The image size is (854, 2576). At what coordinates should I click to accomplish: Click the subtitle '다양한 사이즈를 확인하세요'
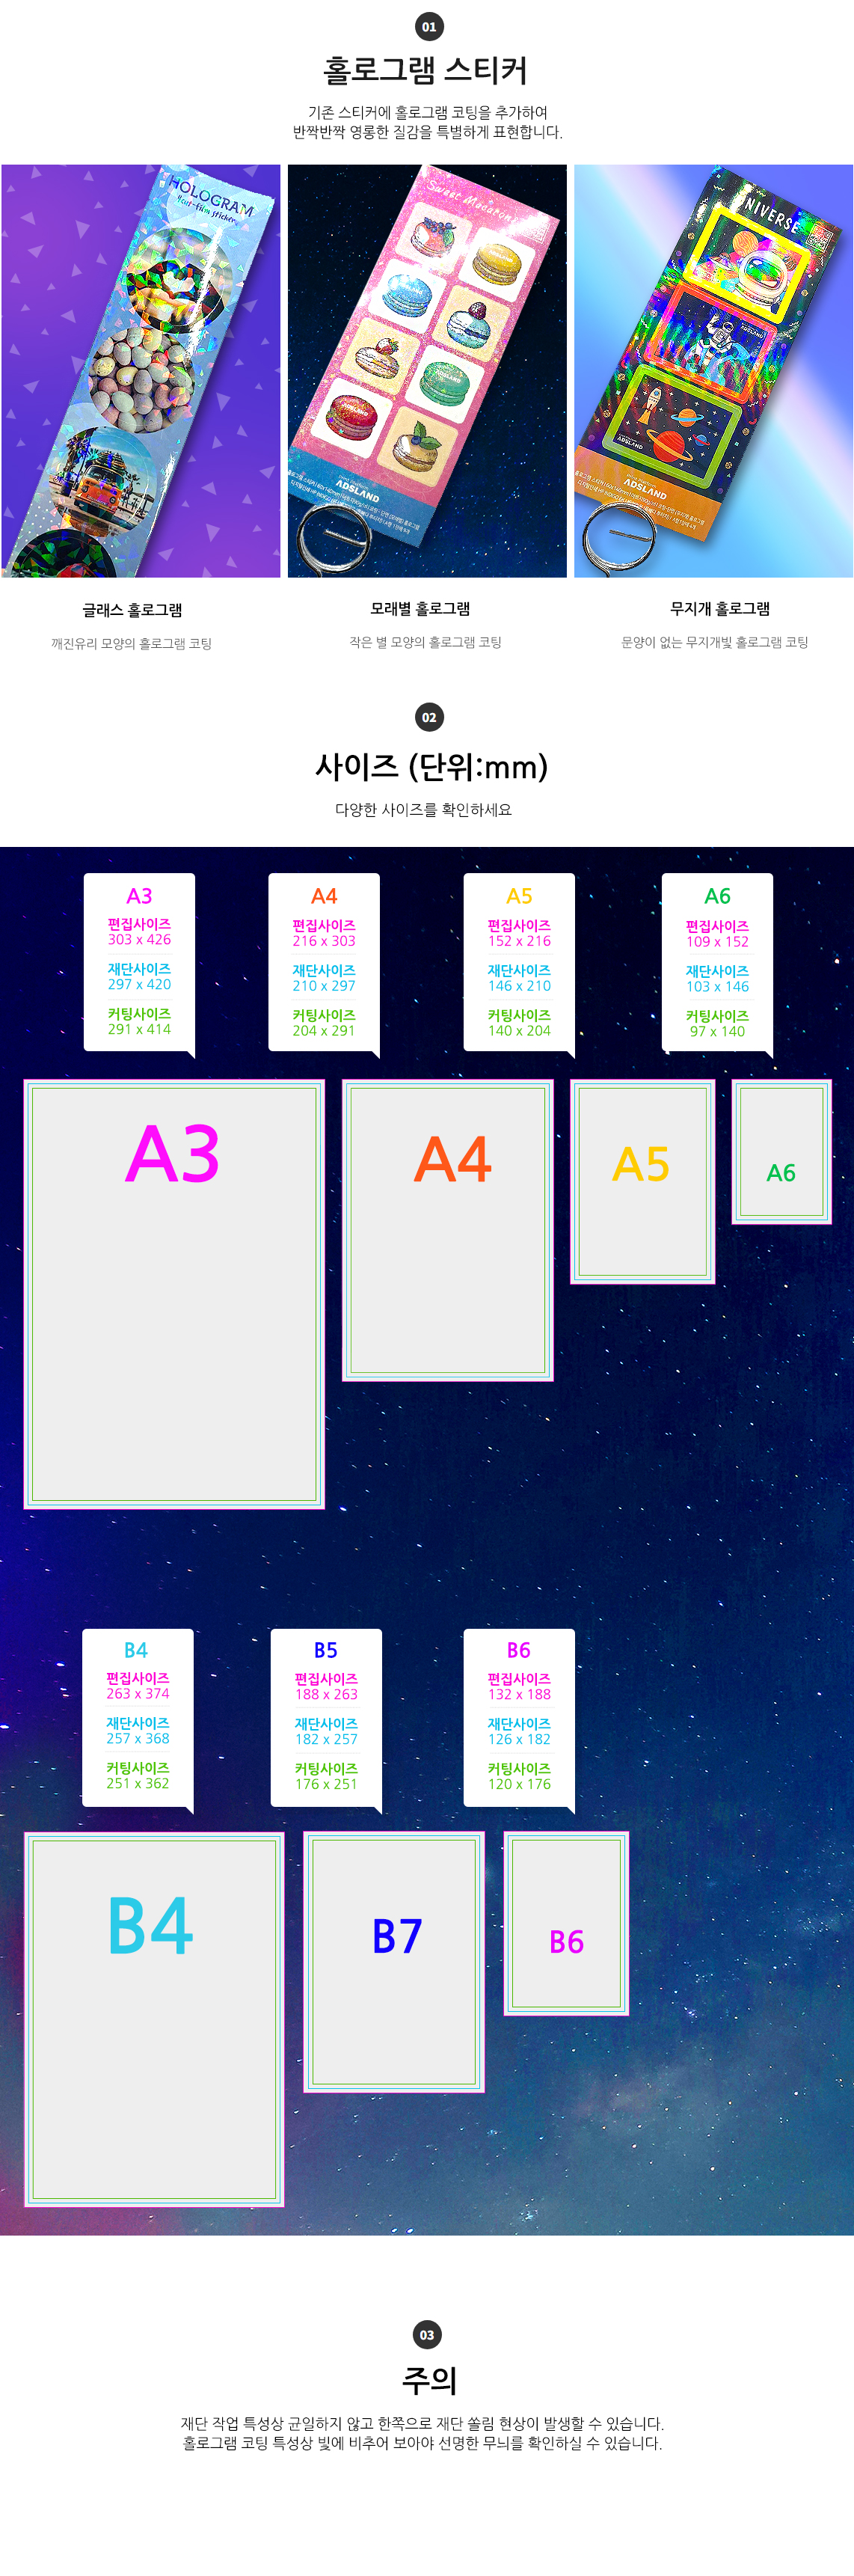423,810
